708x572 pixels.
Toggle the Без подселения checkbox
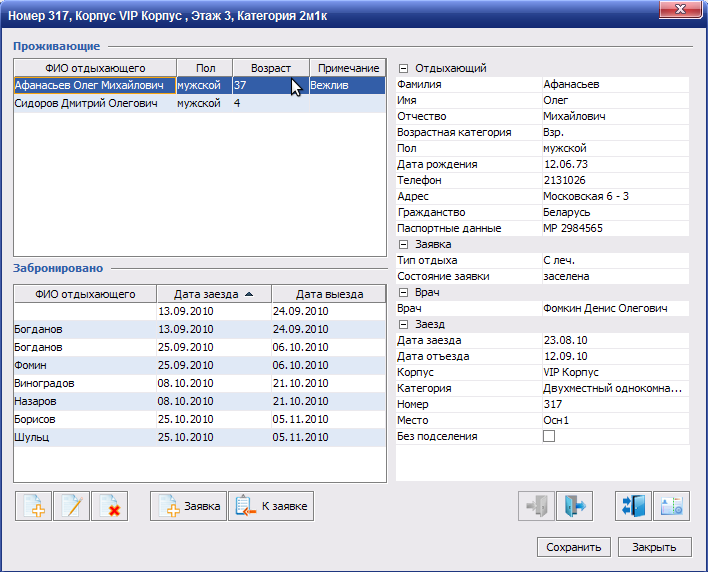[x=549, y=436]
